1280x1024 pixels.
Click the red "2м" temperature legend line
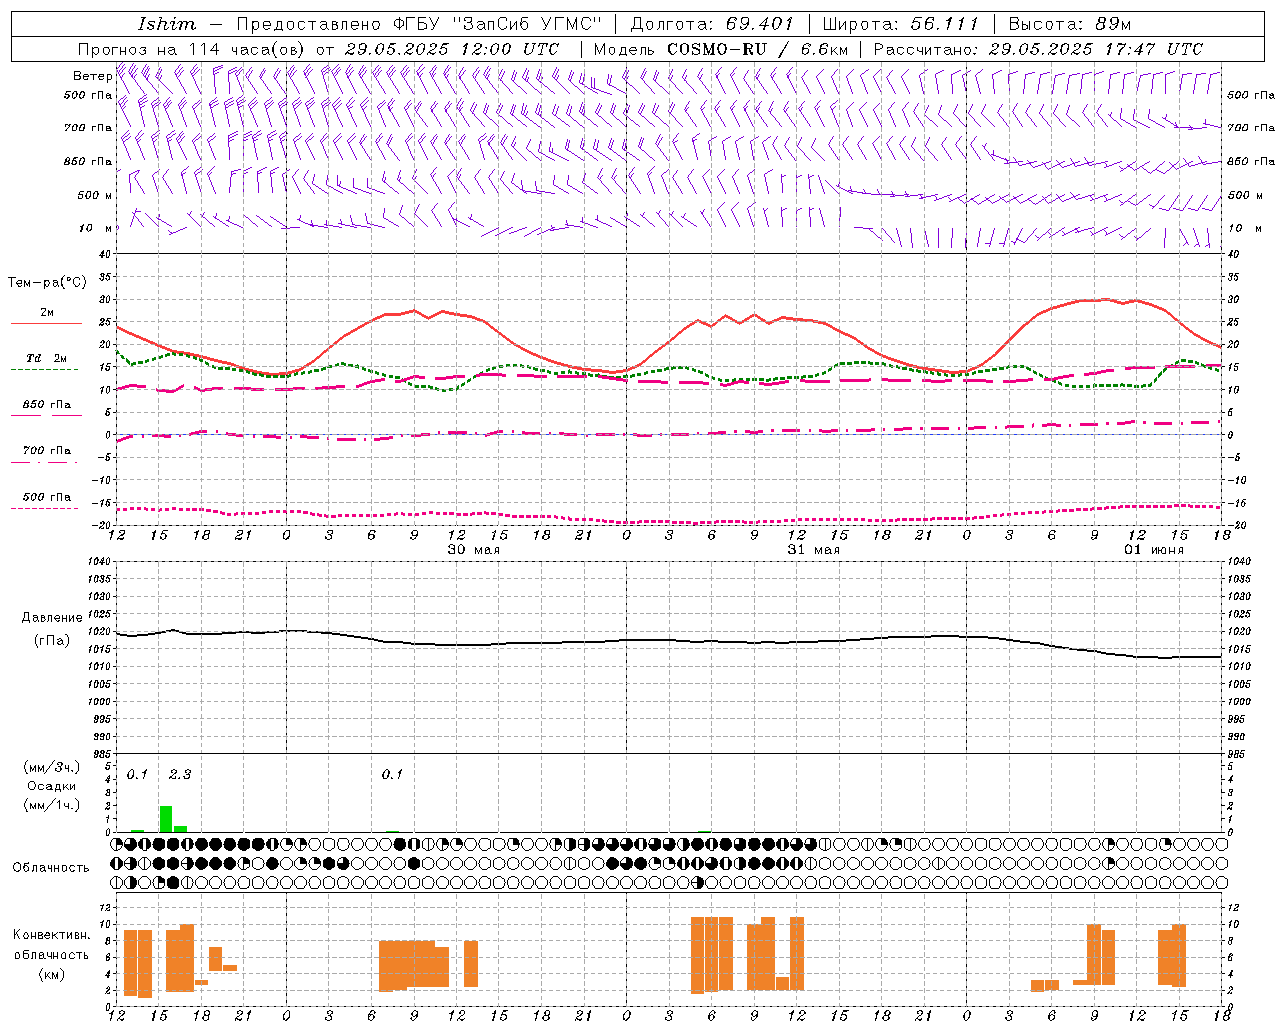point(47,323)
